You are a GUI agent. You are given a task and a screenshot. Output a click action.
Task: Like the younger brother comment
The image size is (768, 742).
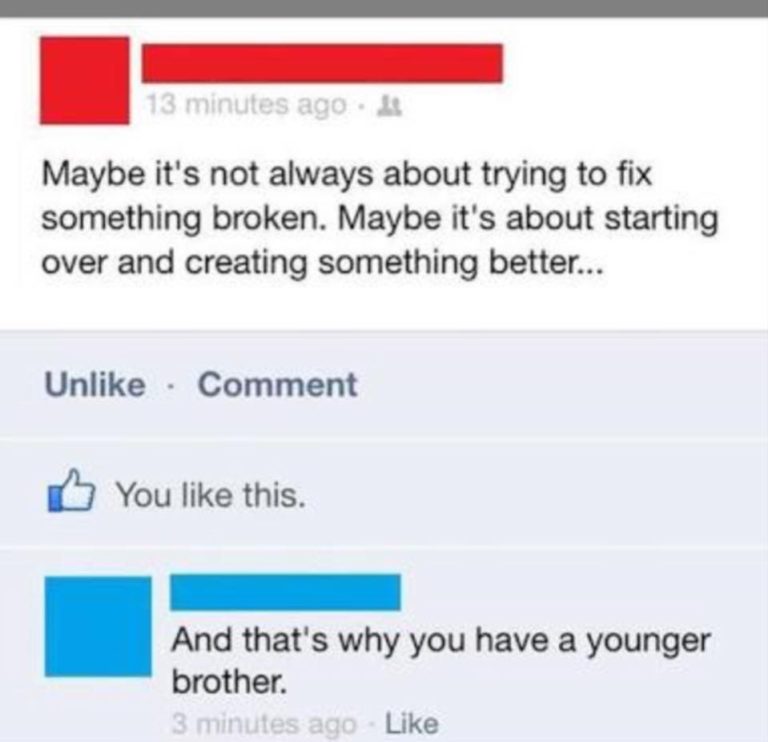point(412,723)
